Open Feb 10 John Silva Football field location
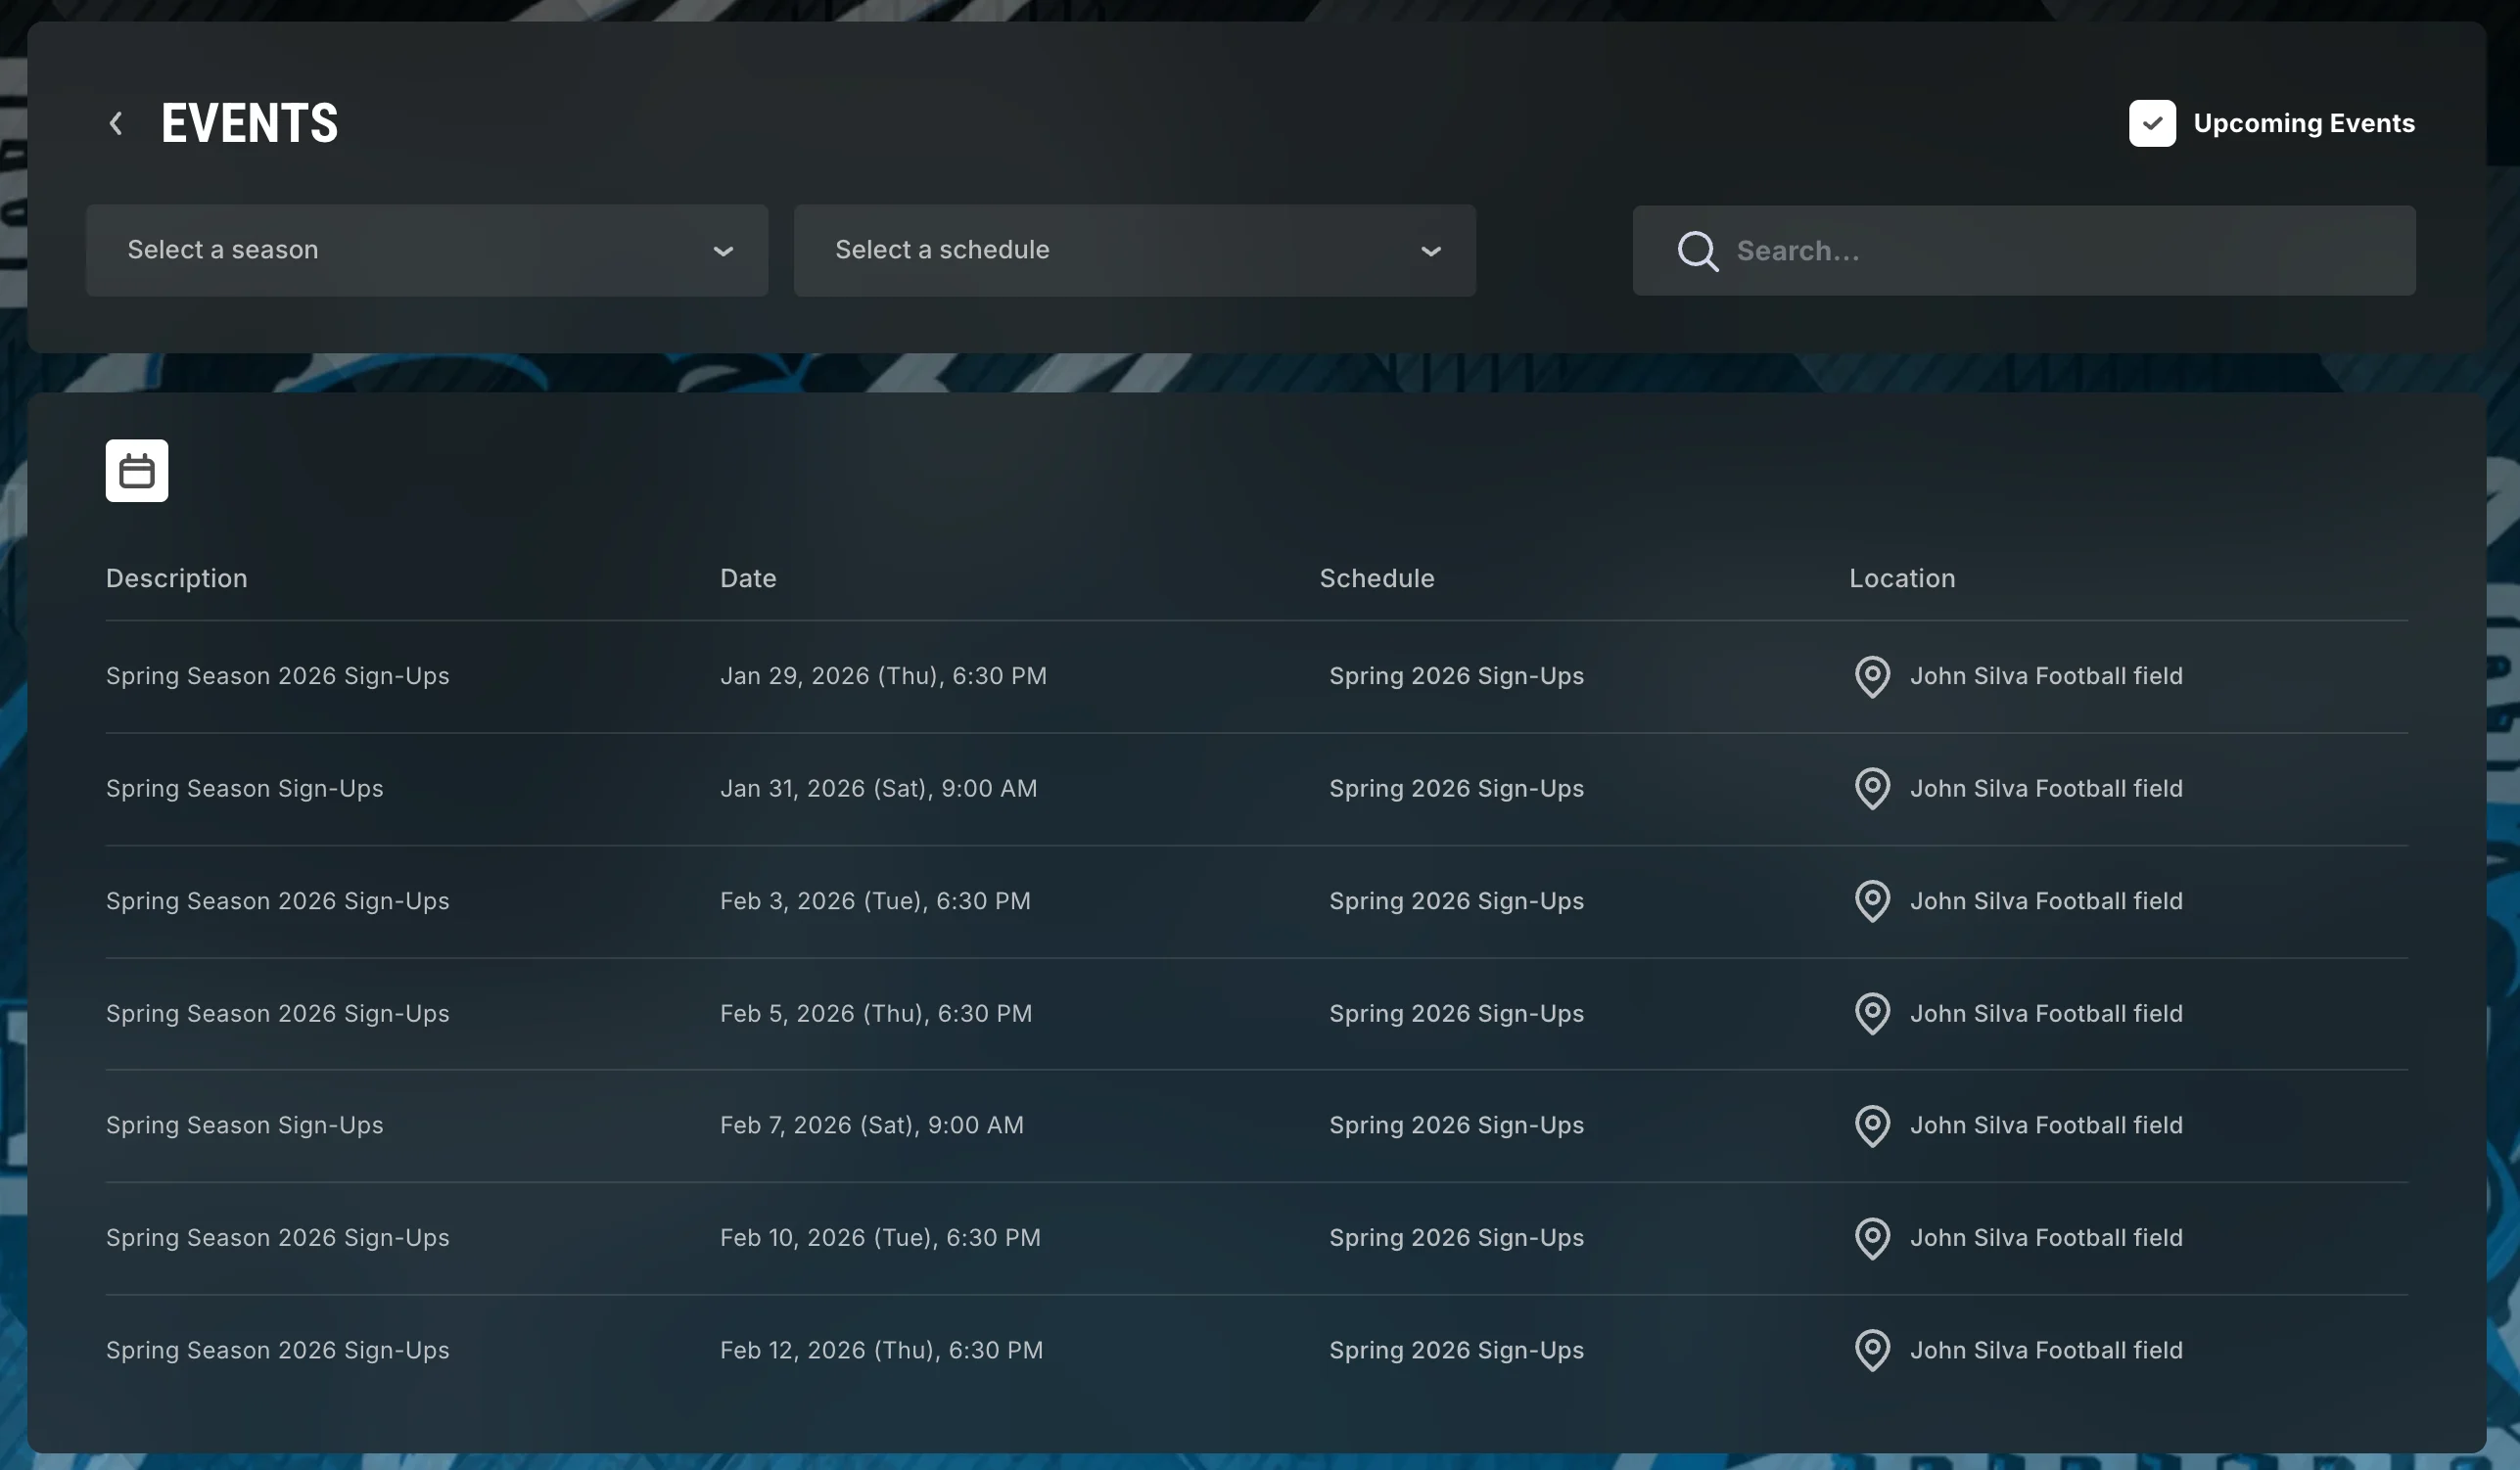The height and width of the screenshot is (1470, 2520). [2045, 1237]
